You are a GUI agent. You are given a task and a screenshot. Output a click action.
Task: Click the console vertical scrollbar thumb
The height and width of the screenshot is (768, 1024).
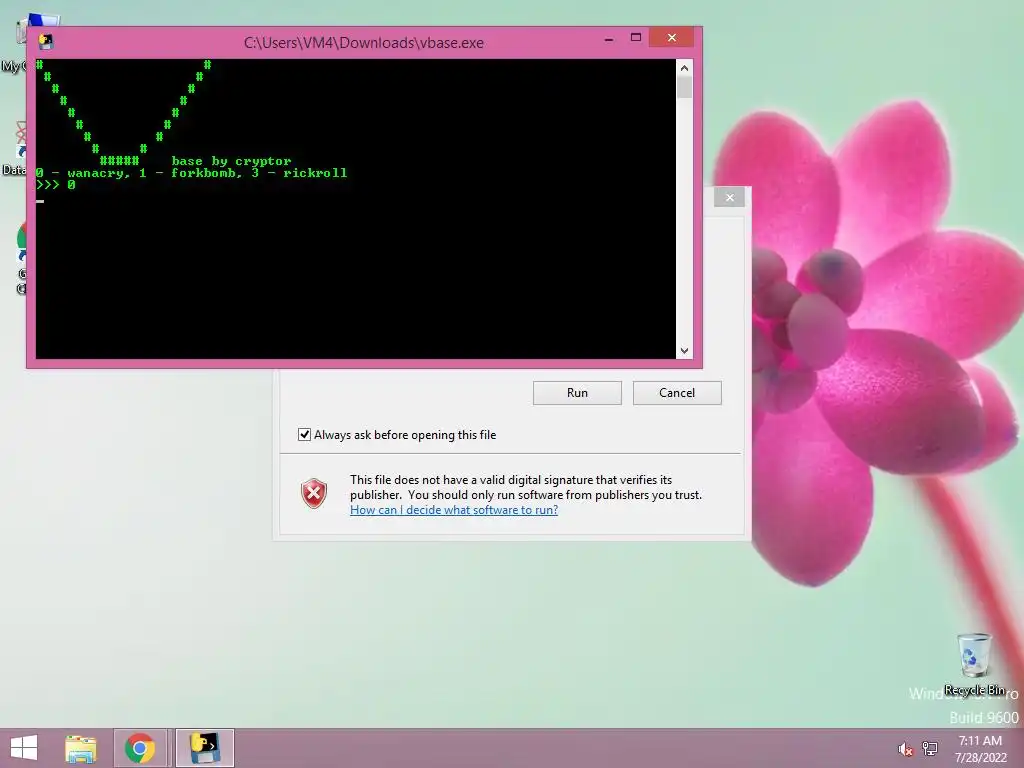click(x=684, y=88)
